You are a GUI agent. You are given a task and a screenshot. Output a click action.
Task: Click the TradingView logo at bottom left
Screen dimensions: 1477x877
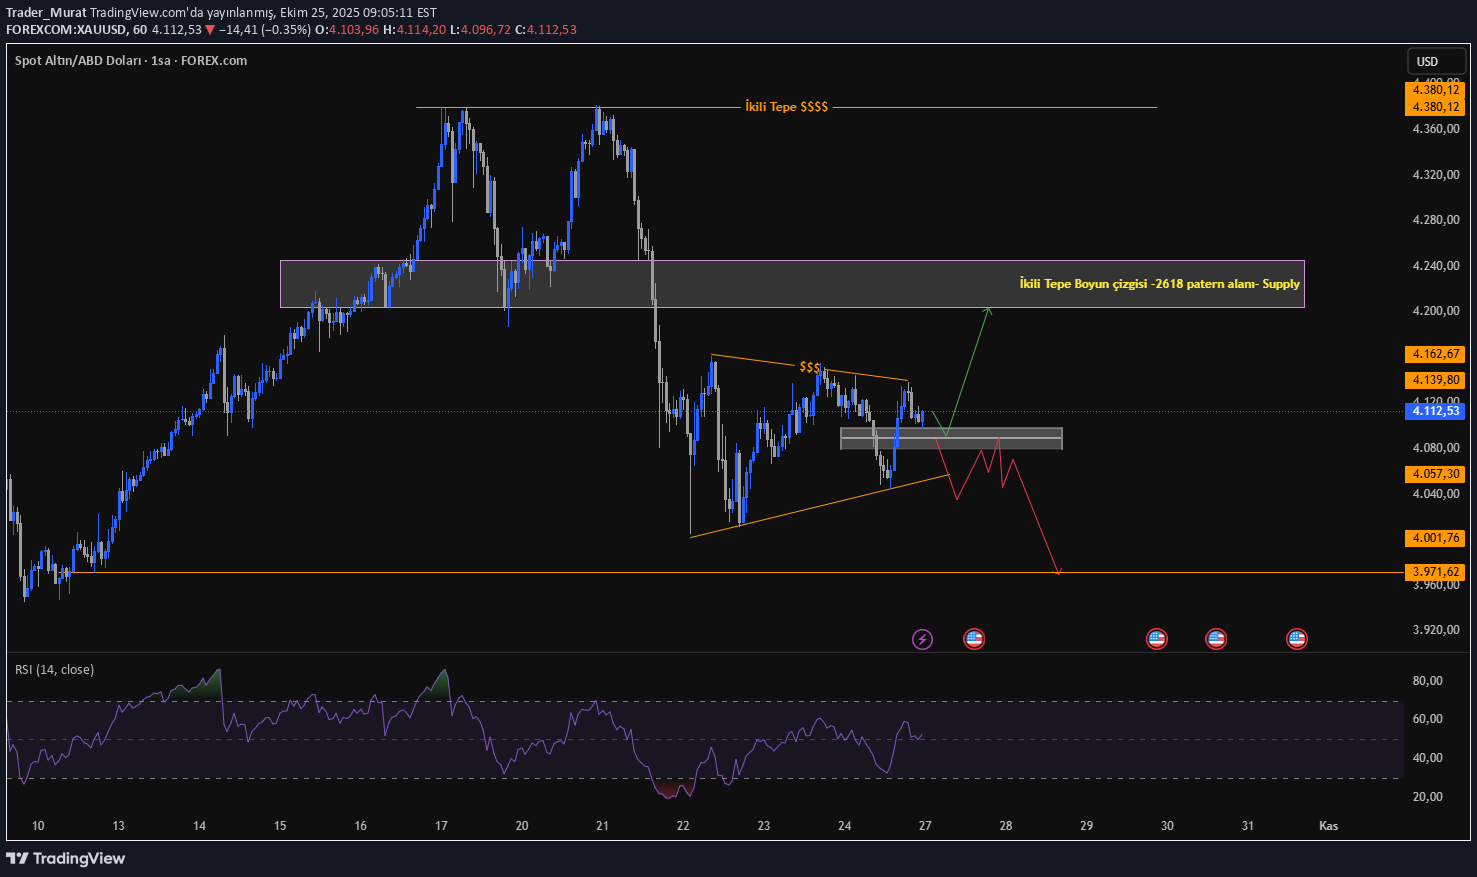point(67,858)
